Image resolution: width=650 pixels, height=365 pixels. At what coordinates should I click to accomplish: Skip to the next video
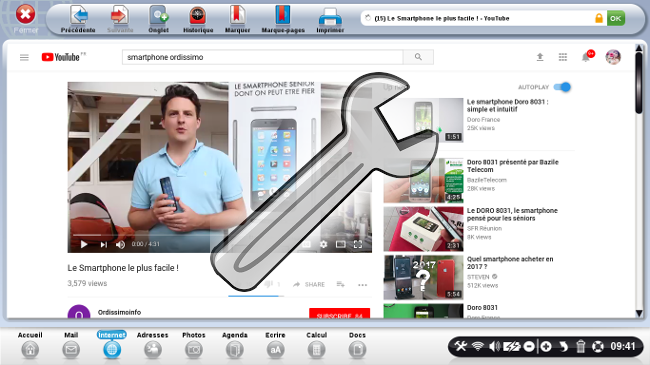point(104,244)
